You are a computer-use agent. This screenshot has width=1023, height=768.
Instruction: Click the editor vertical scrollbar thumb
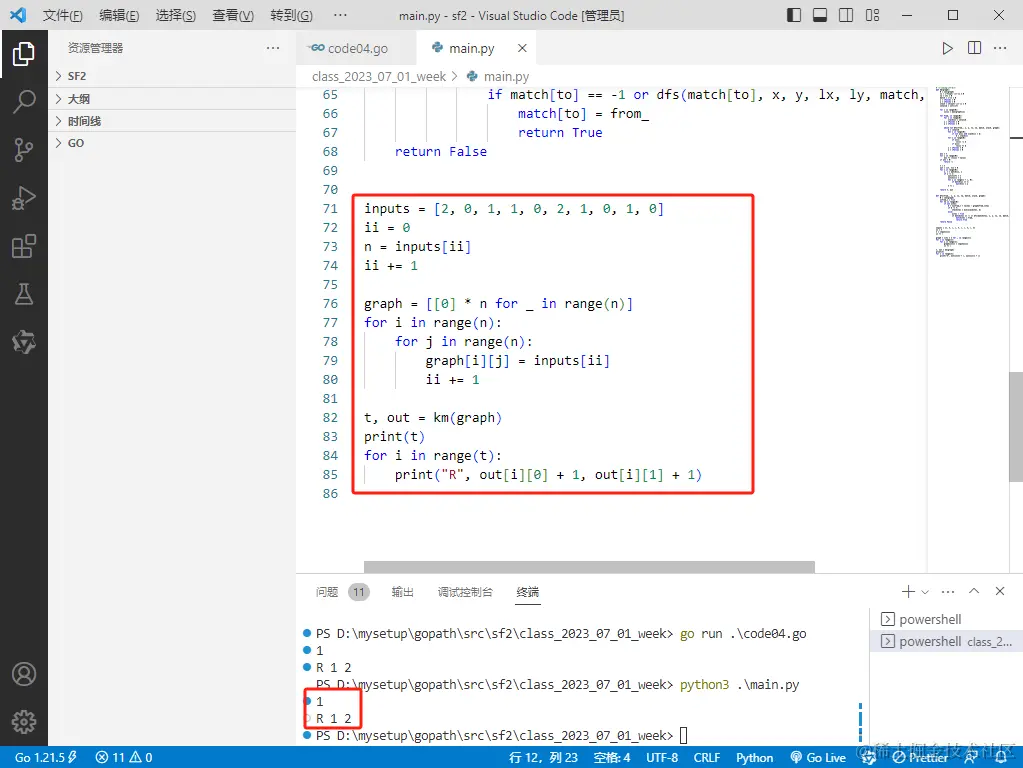click(1016, 427)
